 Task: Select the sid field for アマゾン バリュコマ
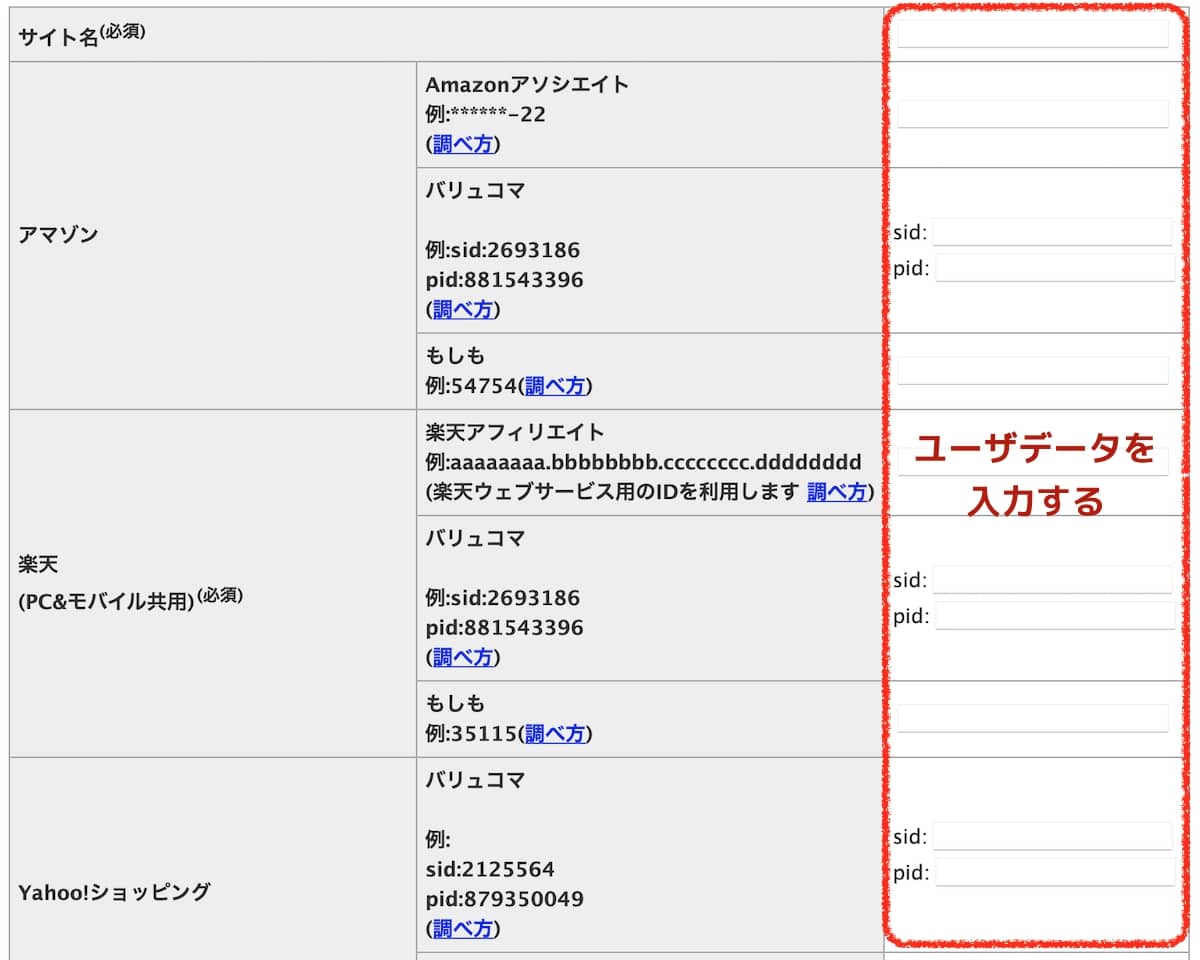pos(1052,232)
